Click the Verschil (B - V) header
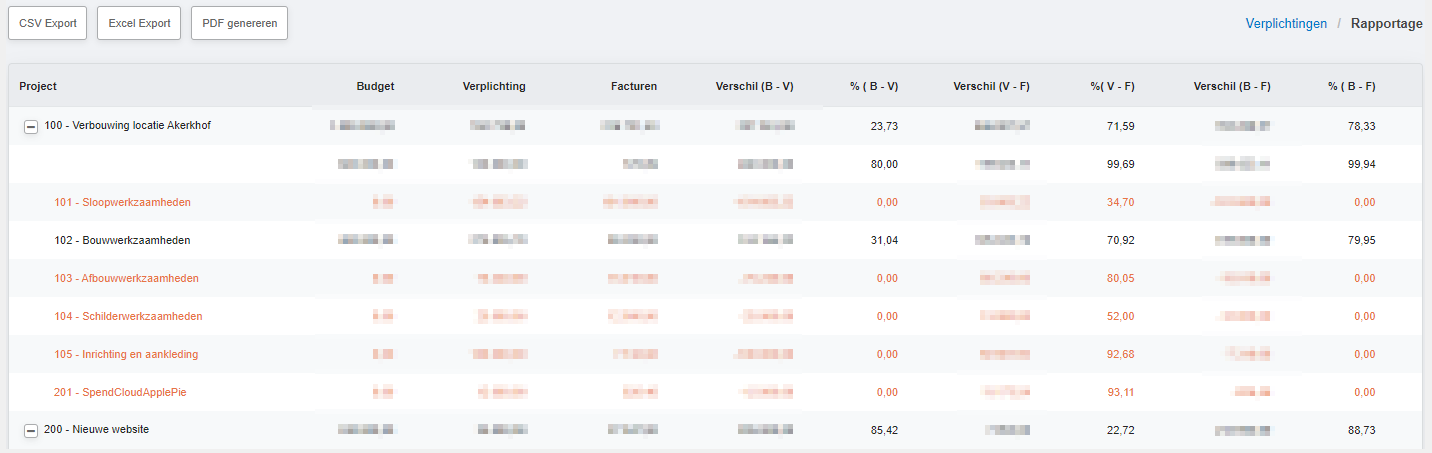1432x453 pixels. [754, 86]
